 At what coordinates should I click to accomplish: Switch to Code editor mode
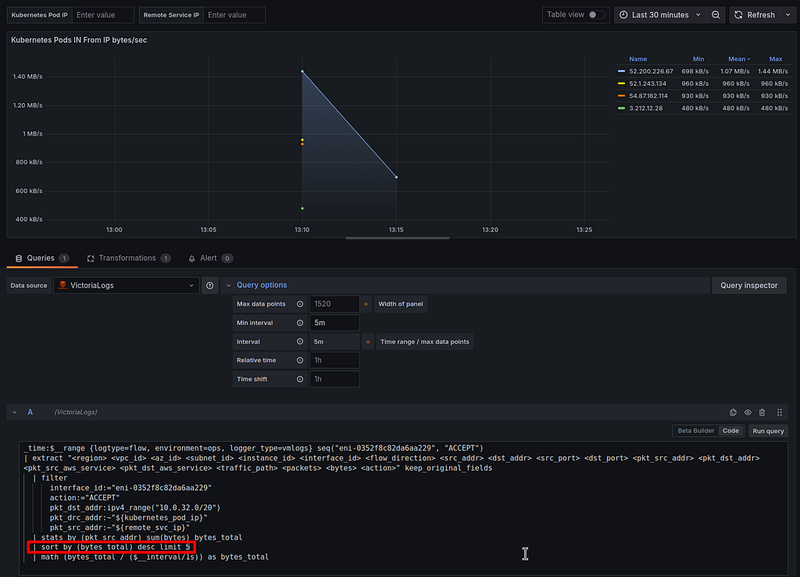click(x=731, y=431)
